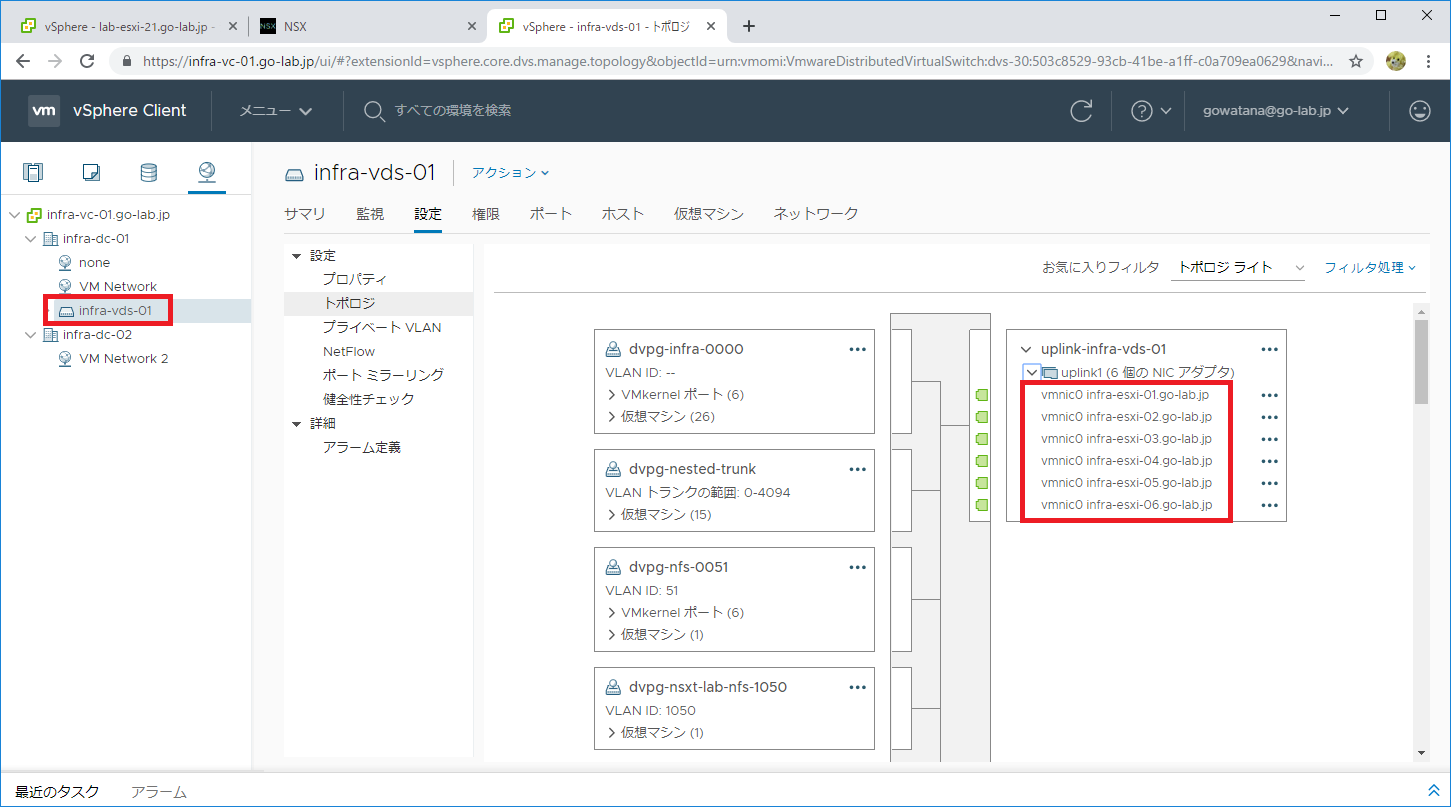The image size is (1451, 807).
Task: Open the VMs and Templates inventory icon
Action: pyautogui.click(x=91, y=172)
